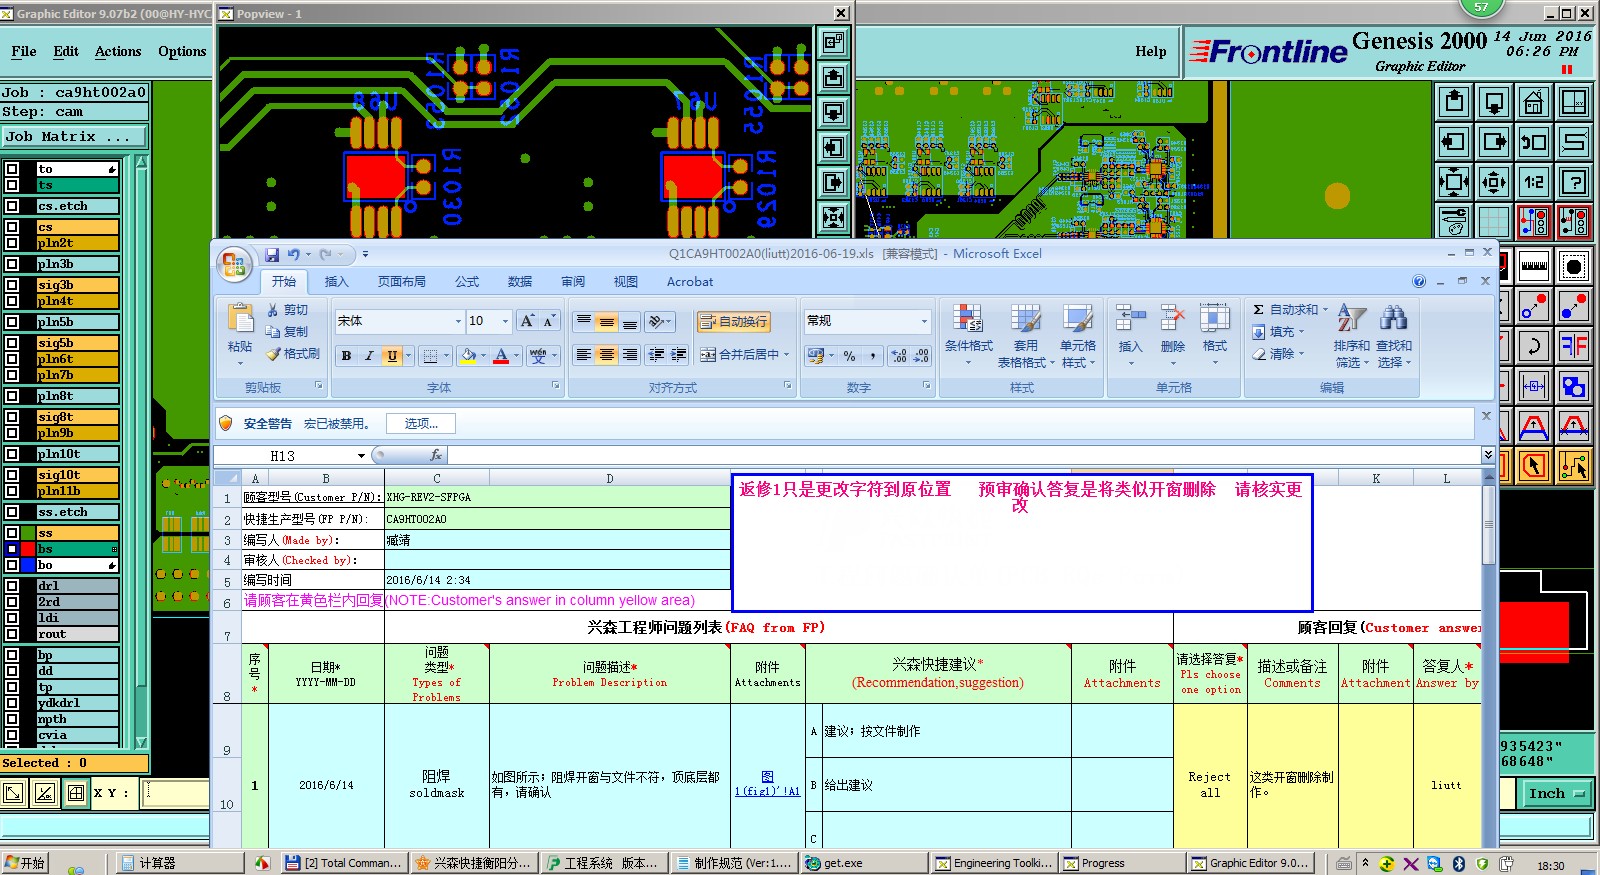
Task: Click the pan right icon in Genesis toolbar
Action: [x=1494, y=141]
